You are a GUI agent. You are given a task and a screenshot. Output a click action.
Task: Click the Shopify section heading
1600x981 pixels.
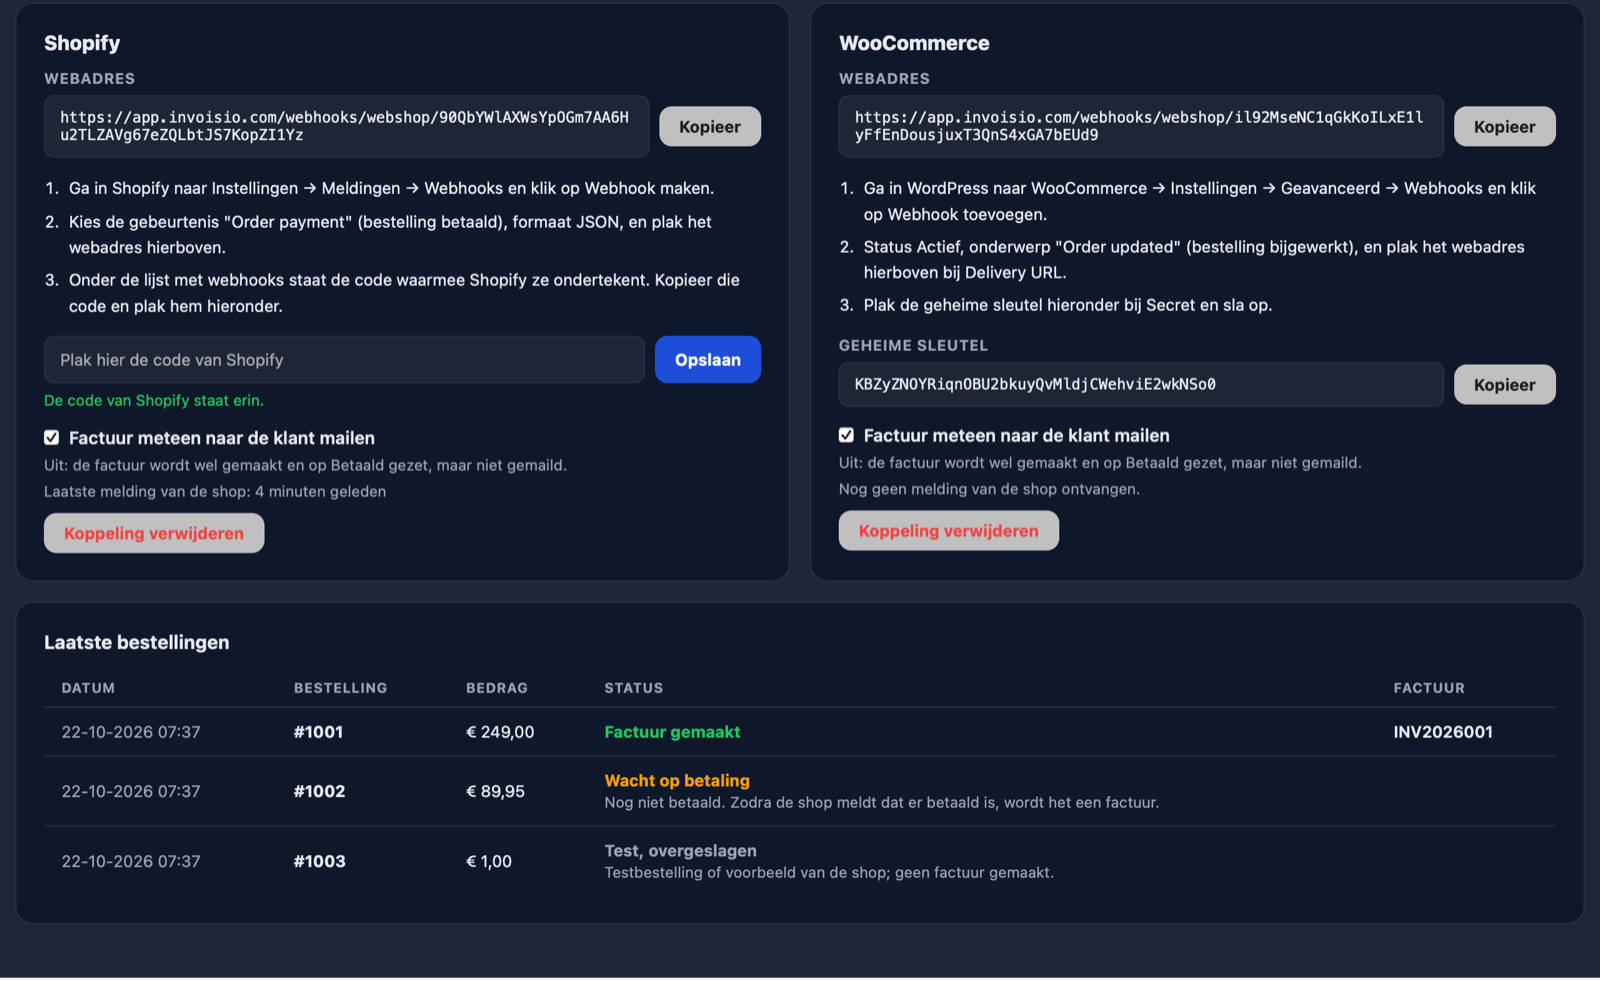82,43
